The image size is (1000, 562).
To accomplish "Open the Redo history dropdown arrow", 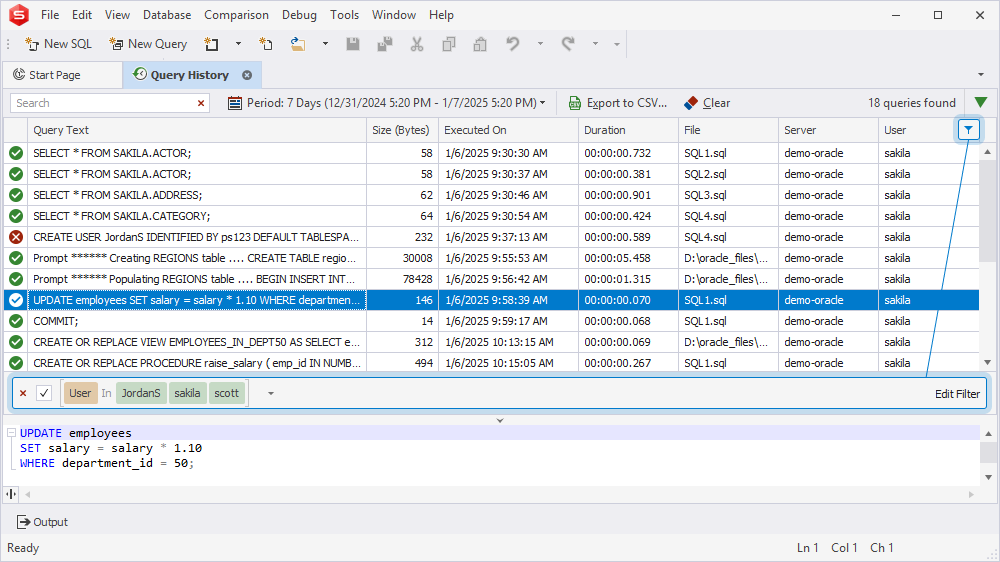I will (x=596, y=44).
